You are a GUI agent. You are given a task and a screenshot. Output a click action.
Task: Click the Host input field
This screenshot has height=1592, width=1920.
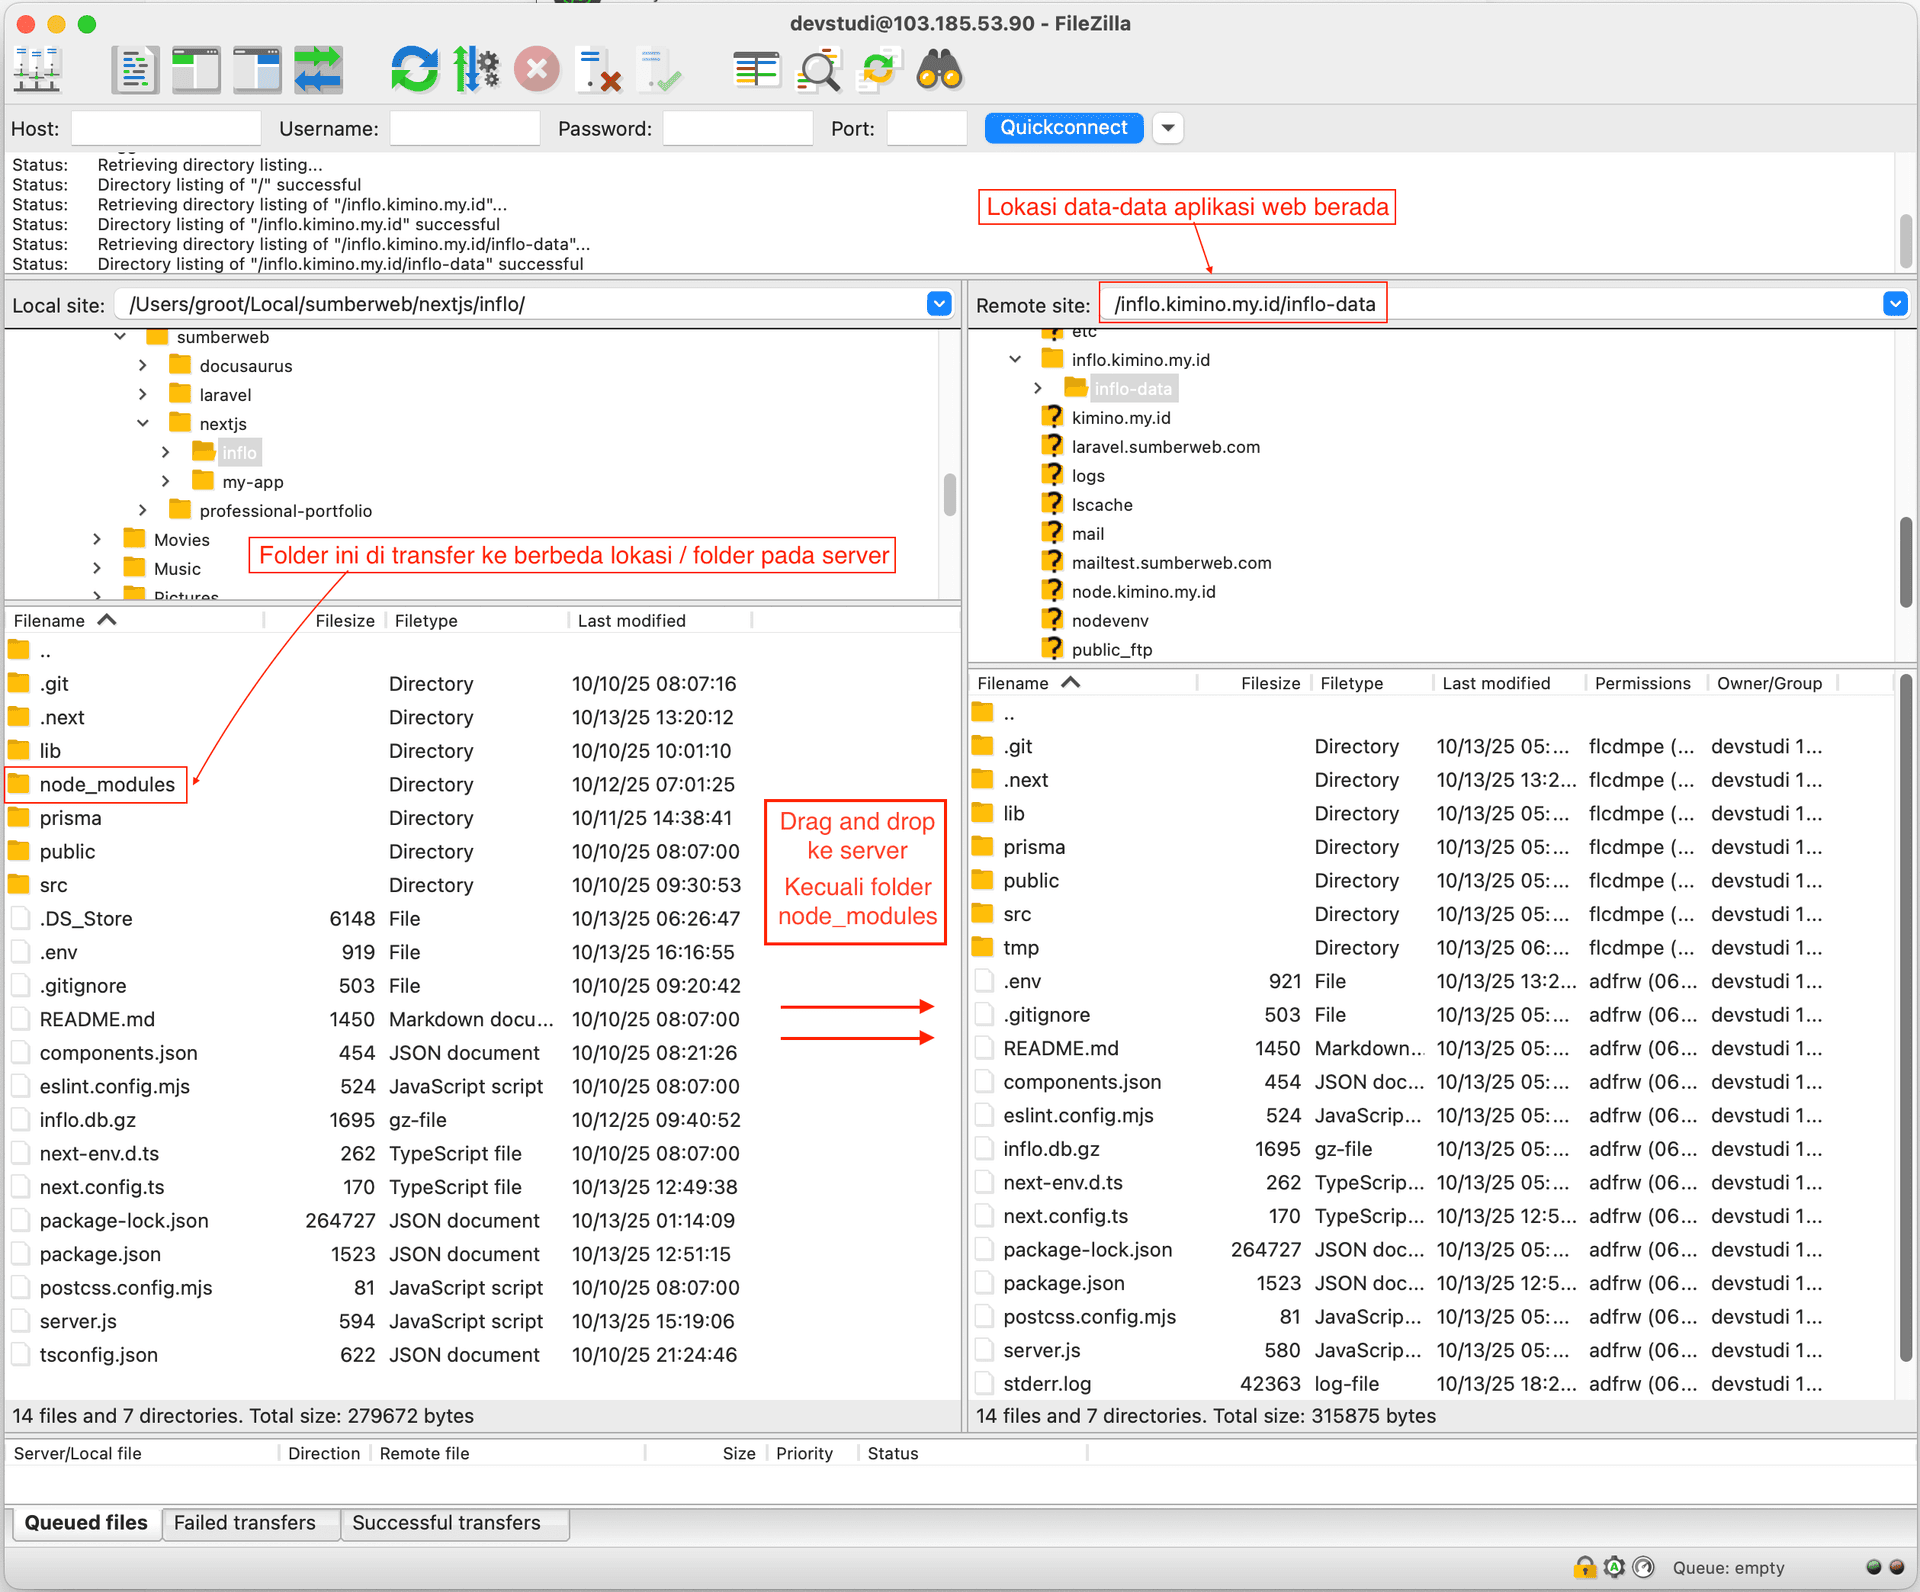pyautogui.click(x=166, y=129)
